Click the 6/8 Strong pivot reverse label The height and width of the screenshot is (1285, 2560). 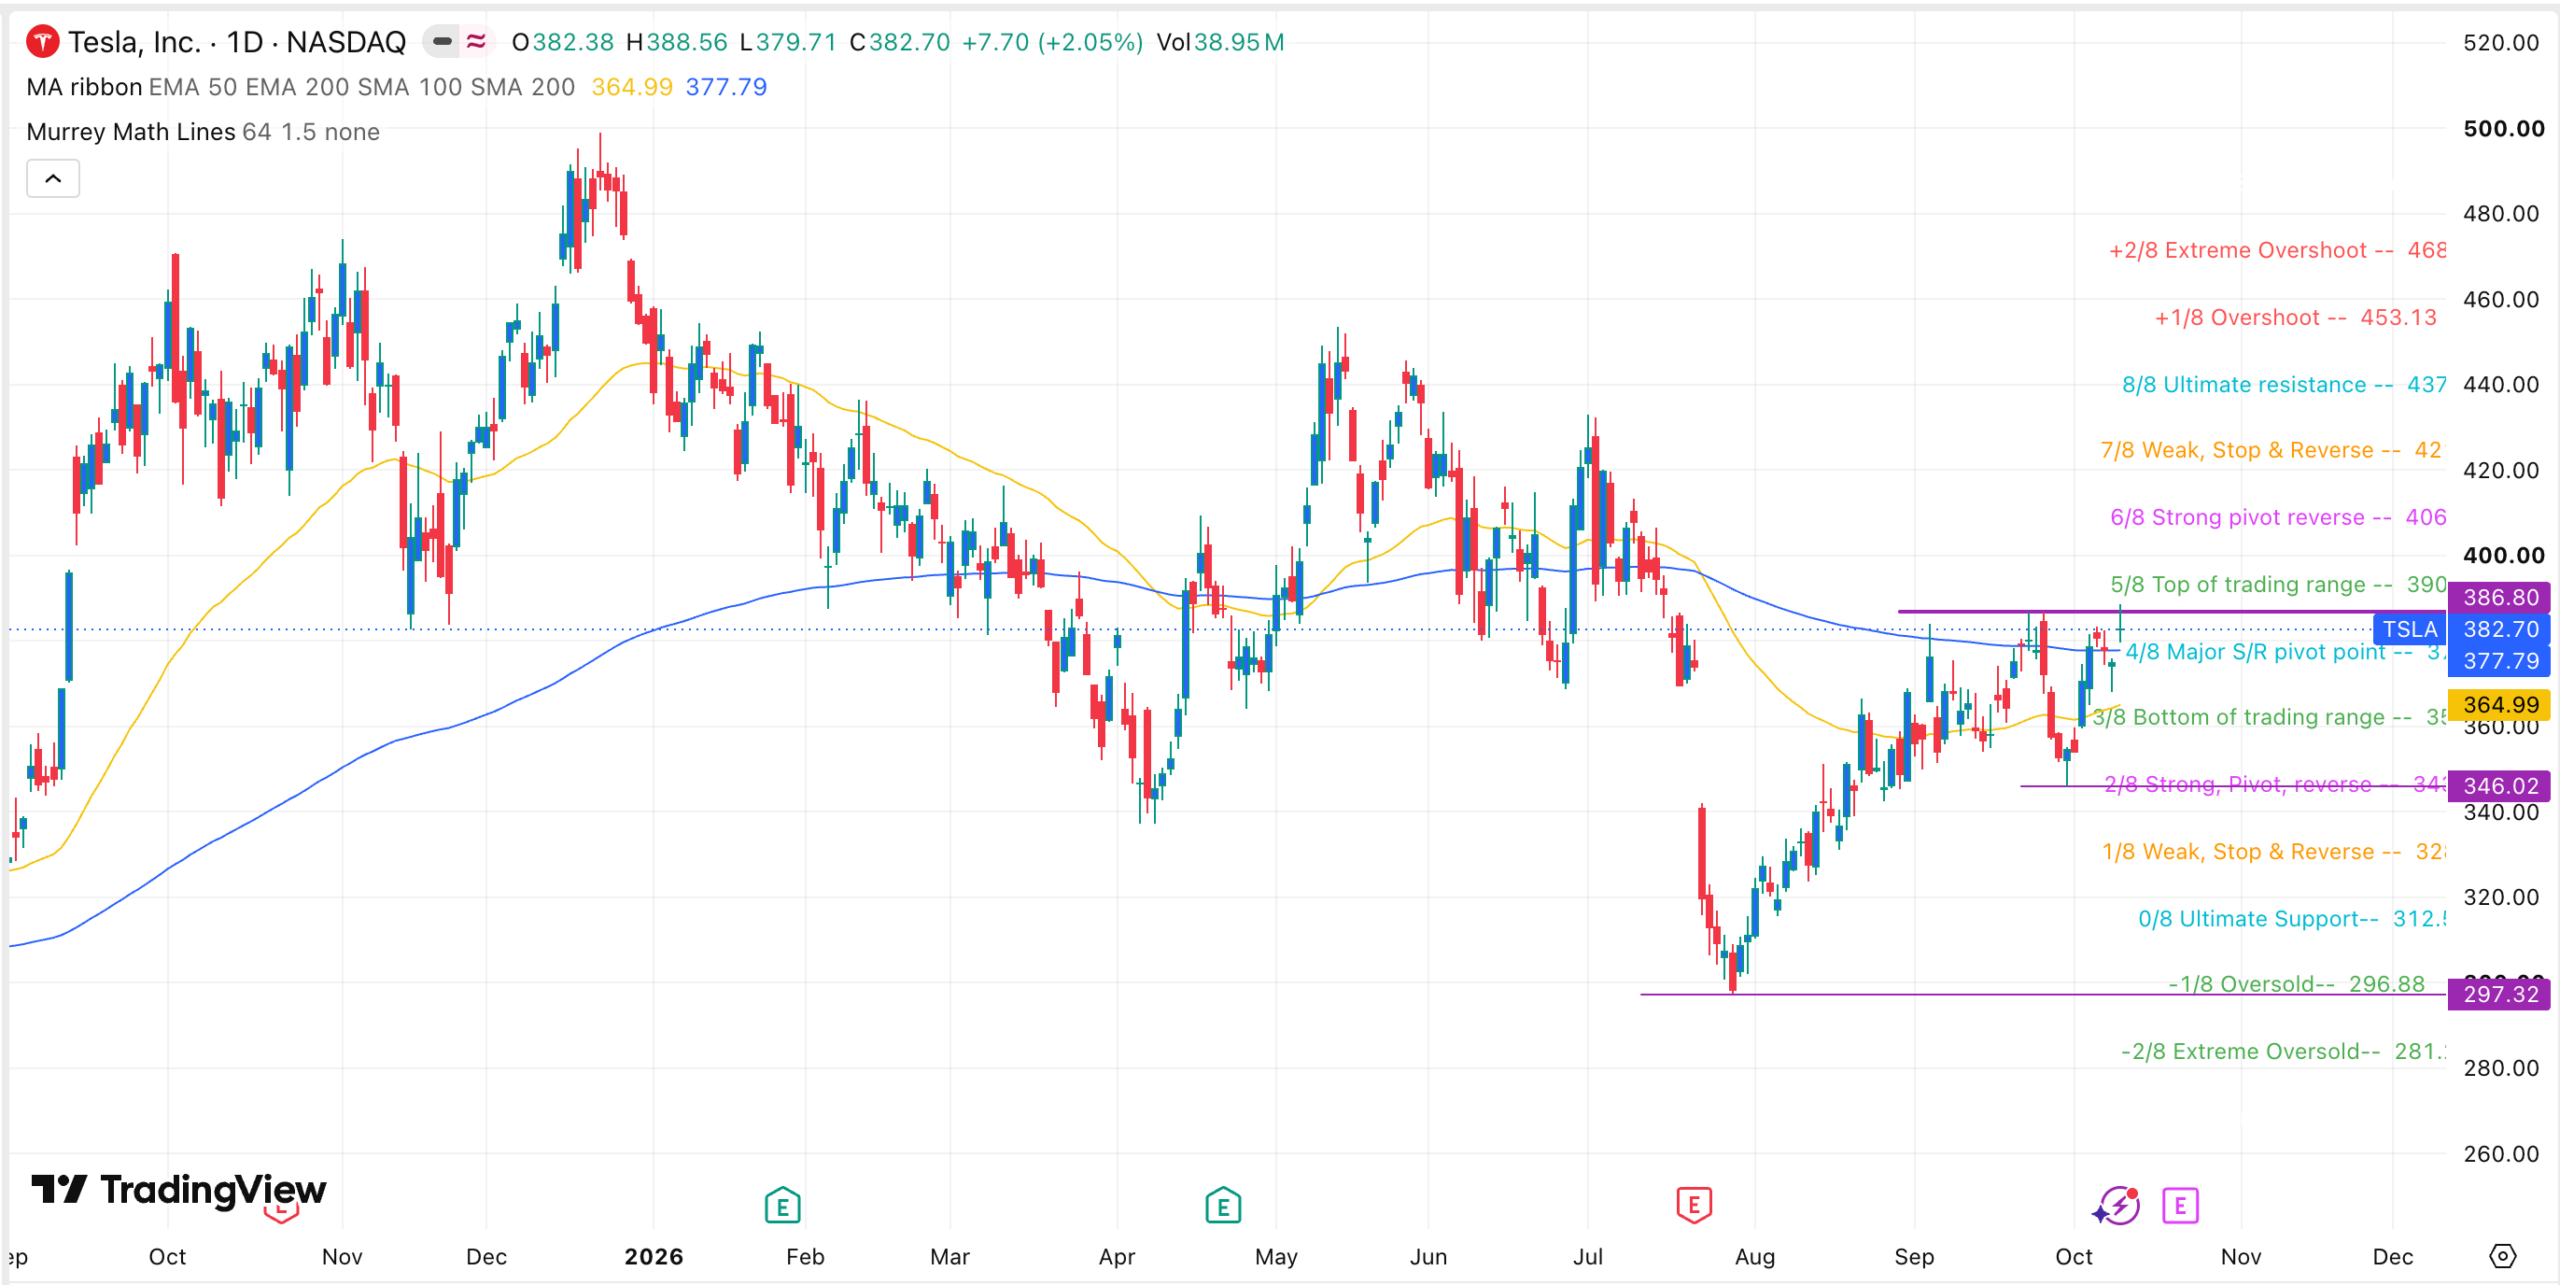pyautogui.click(x=2278, y=517)
